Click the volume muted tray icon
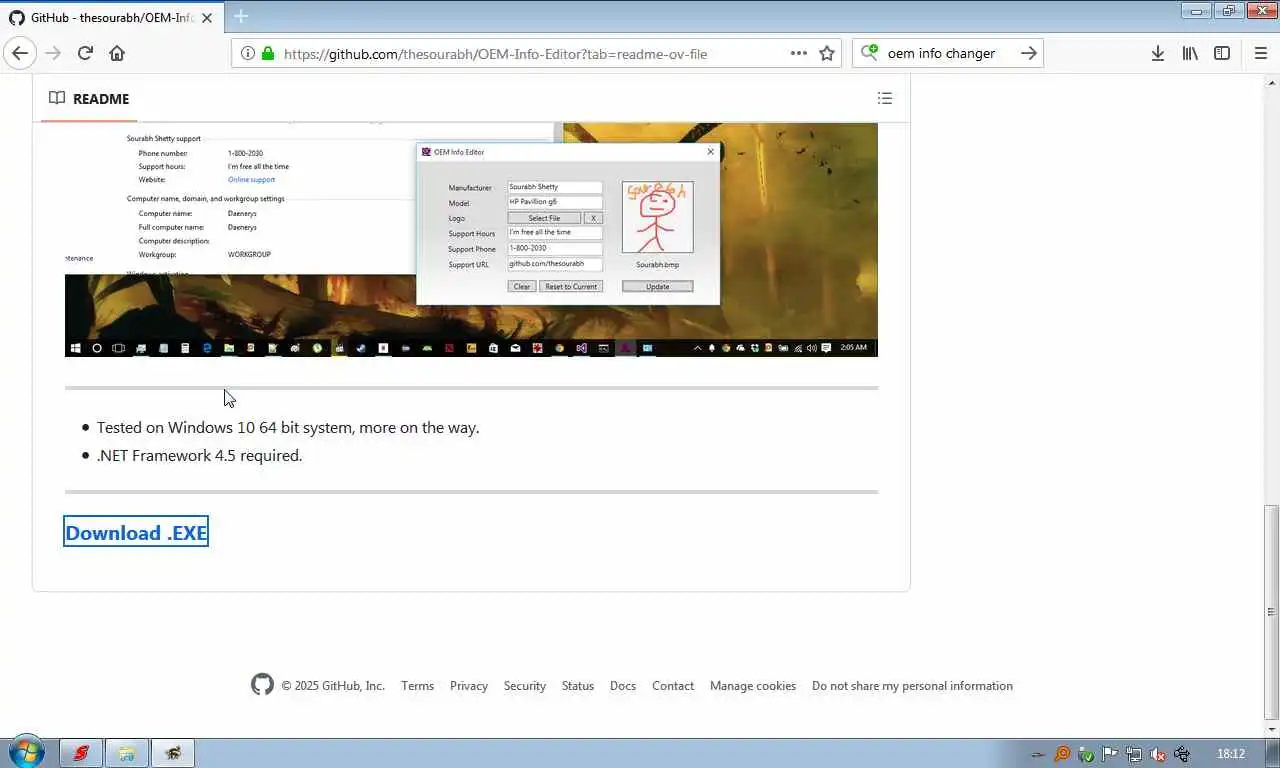 (x=1158, y=754)
